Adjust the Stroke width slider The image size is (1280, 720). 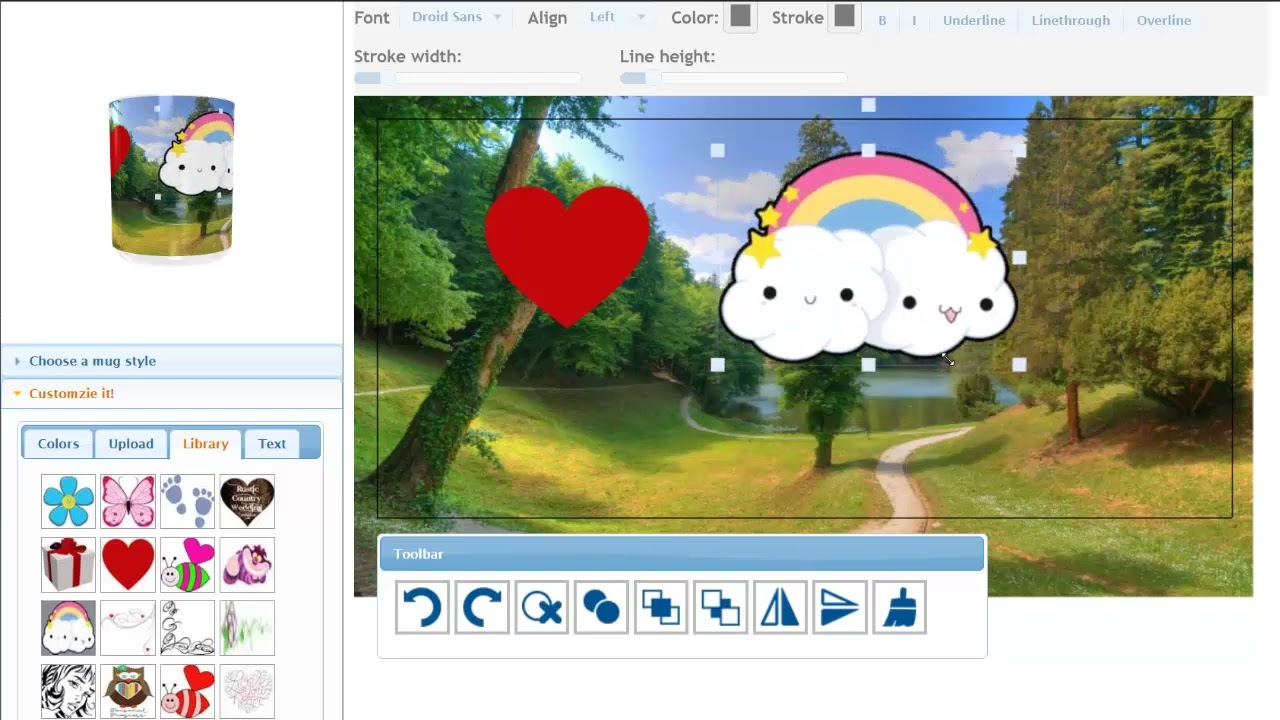[468, 78]
